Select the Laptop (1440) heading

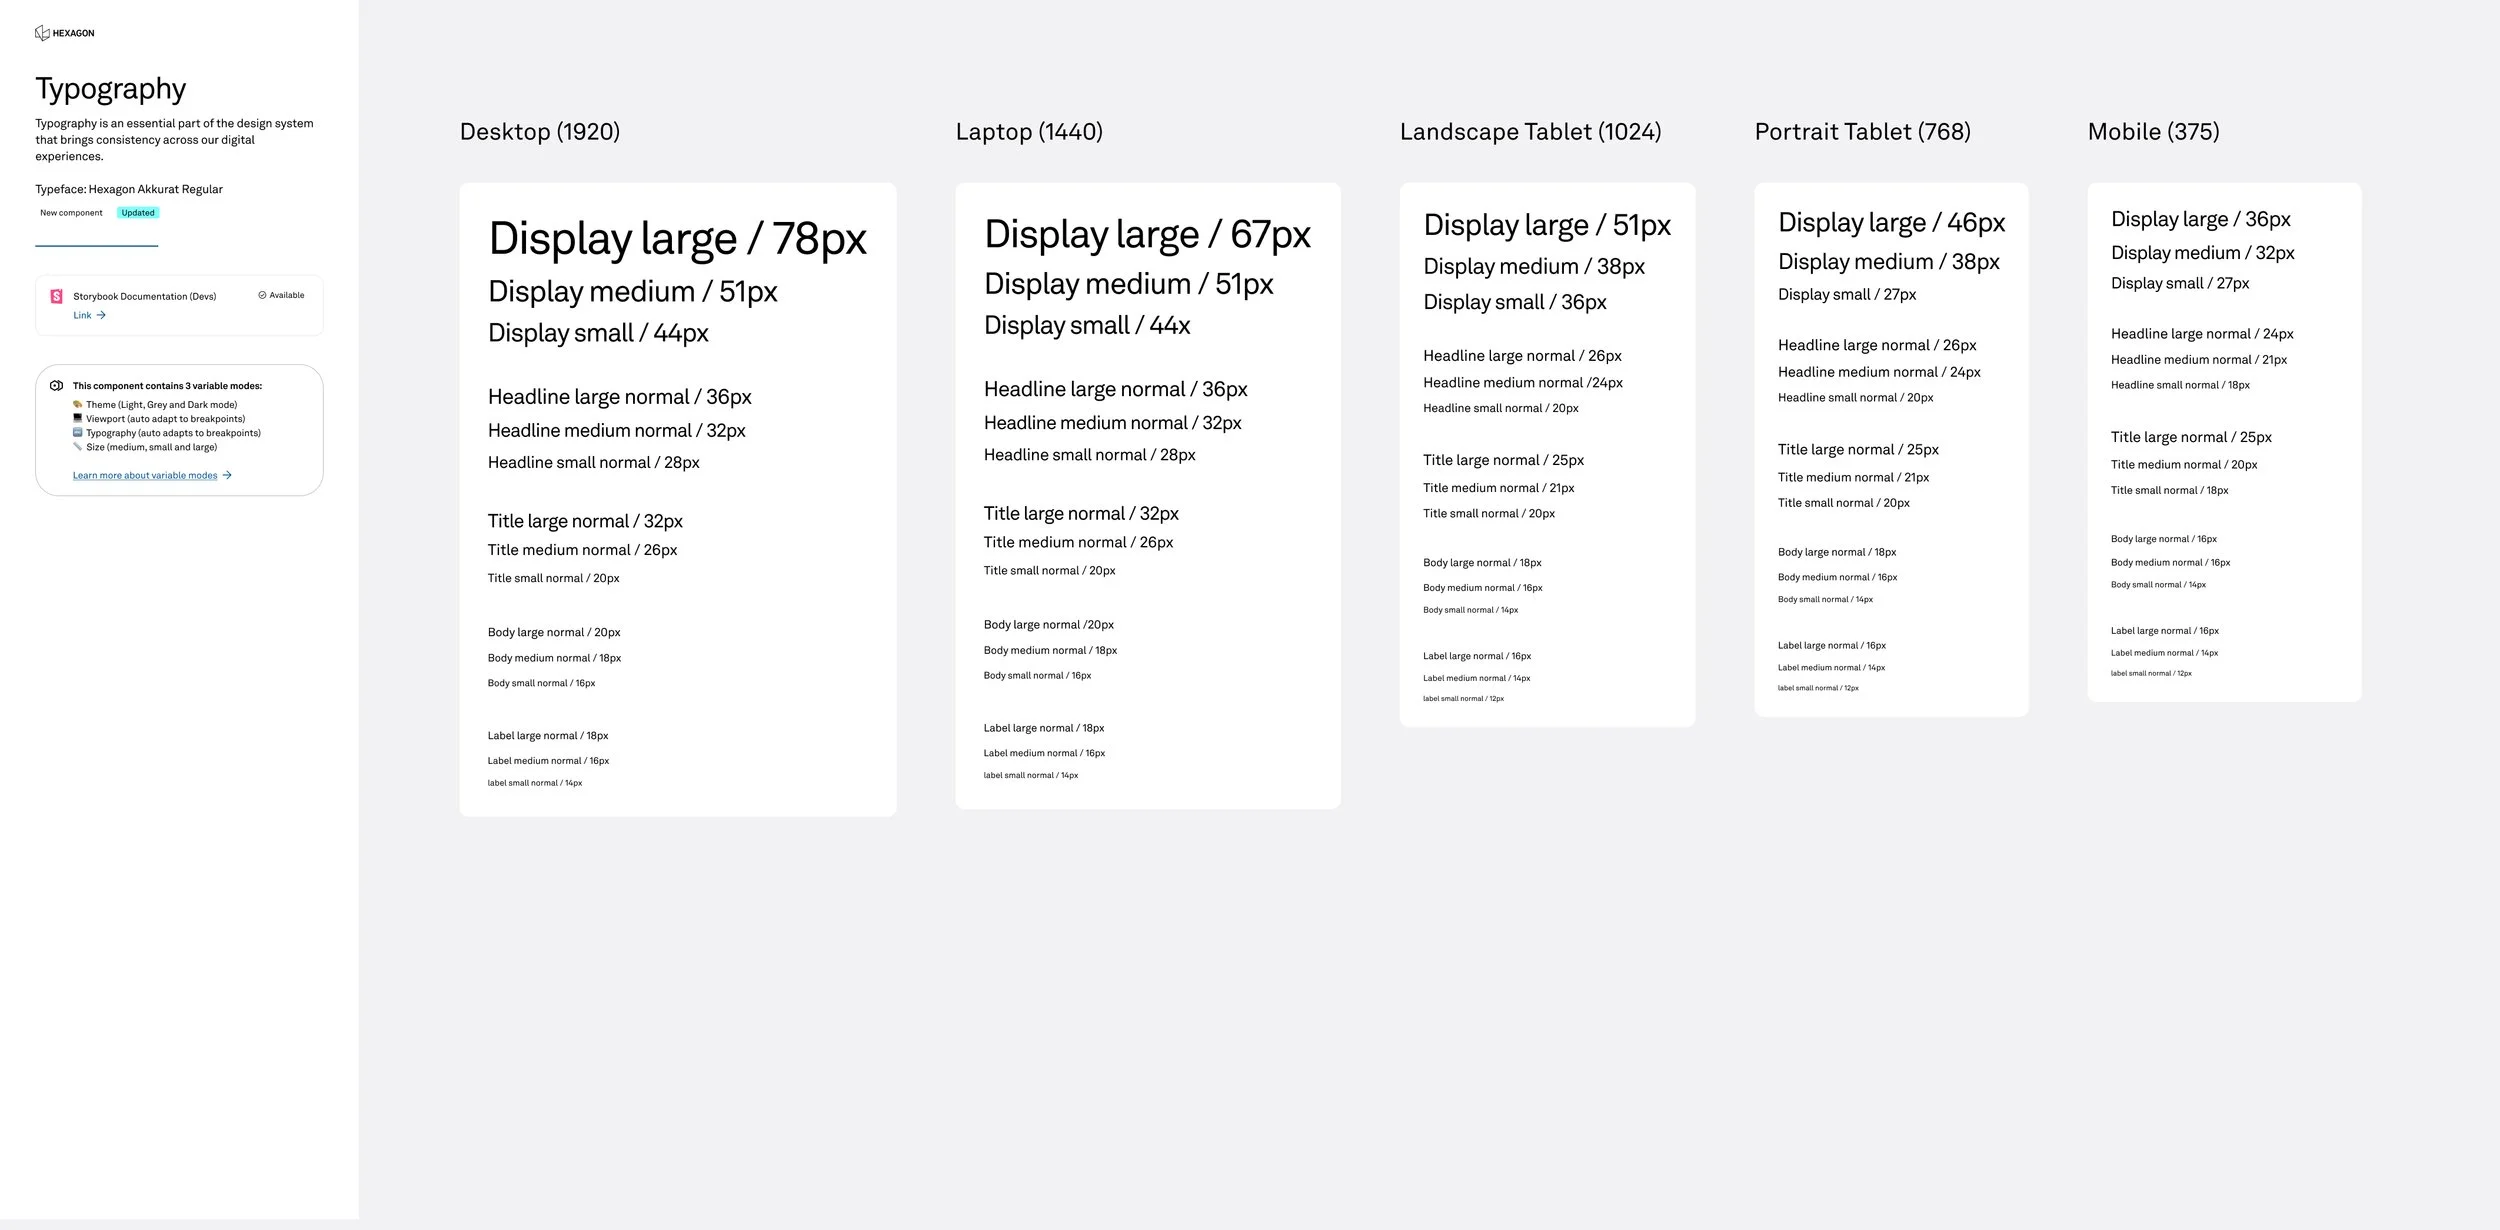1029,132
